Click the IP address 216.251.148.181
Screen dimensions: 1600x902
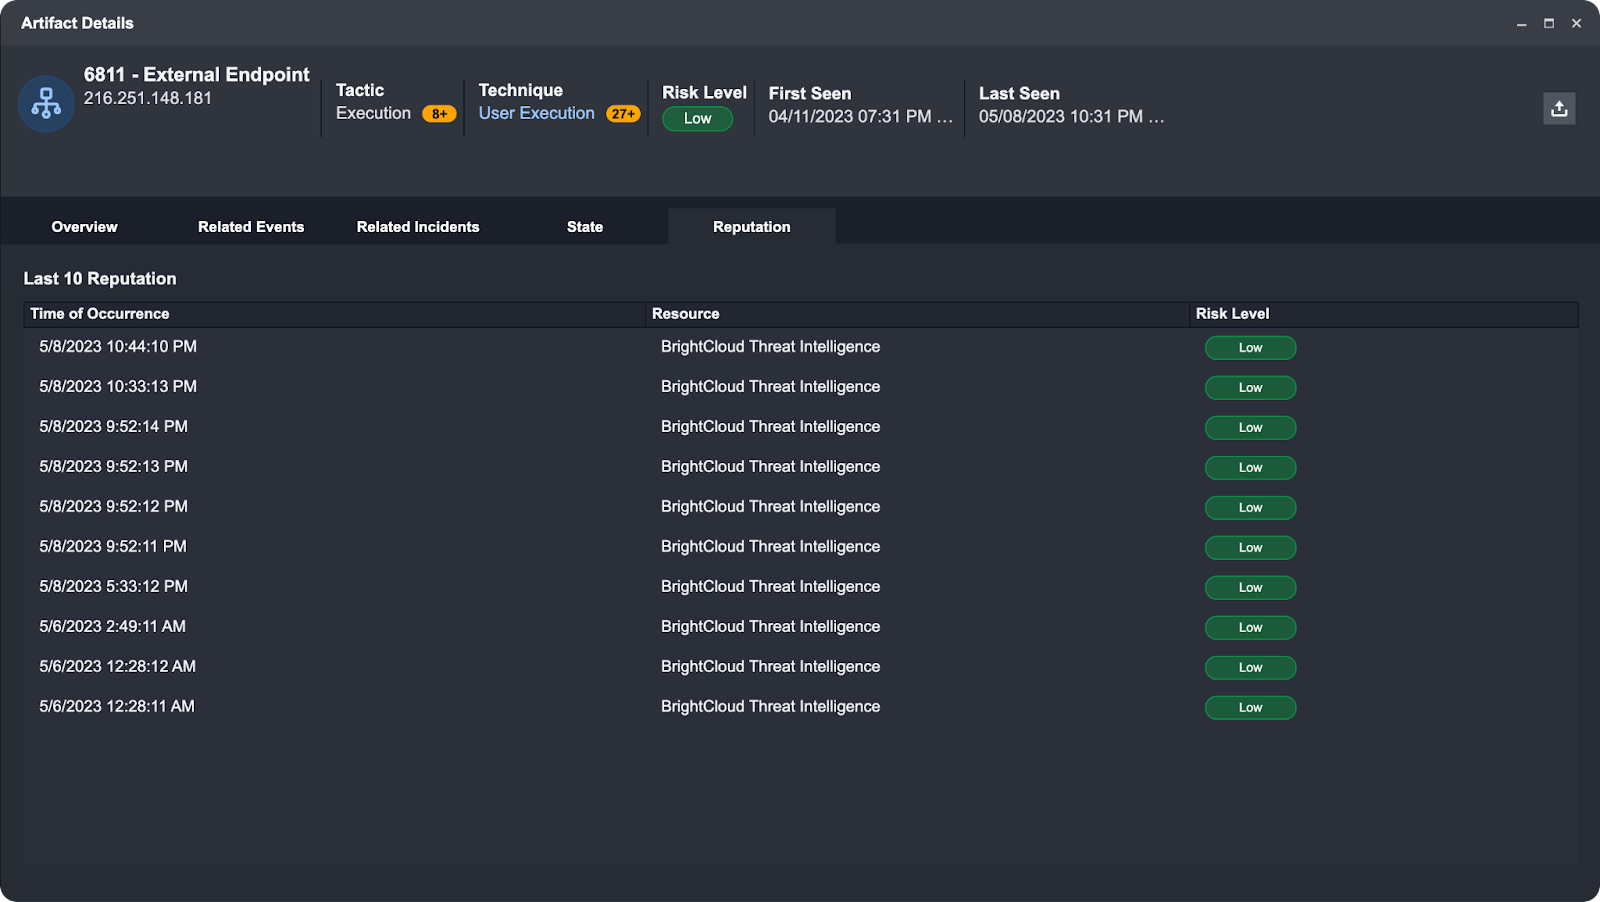click(x=148, y=98)
